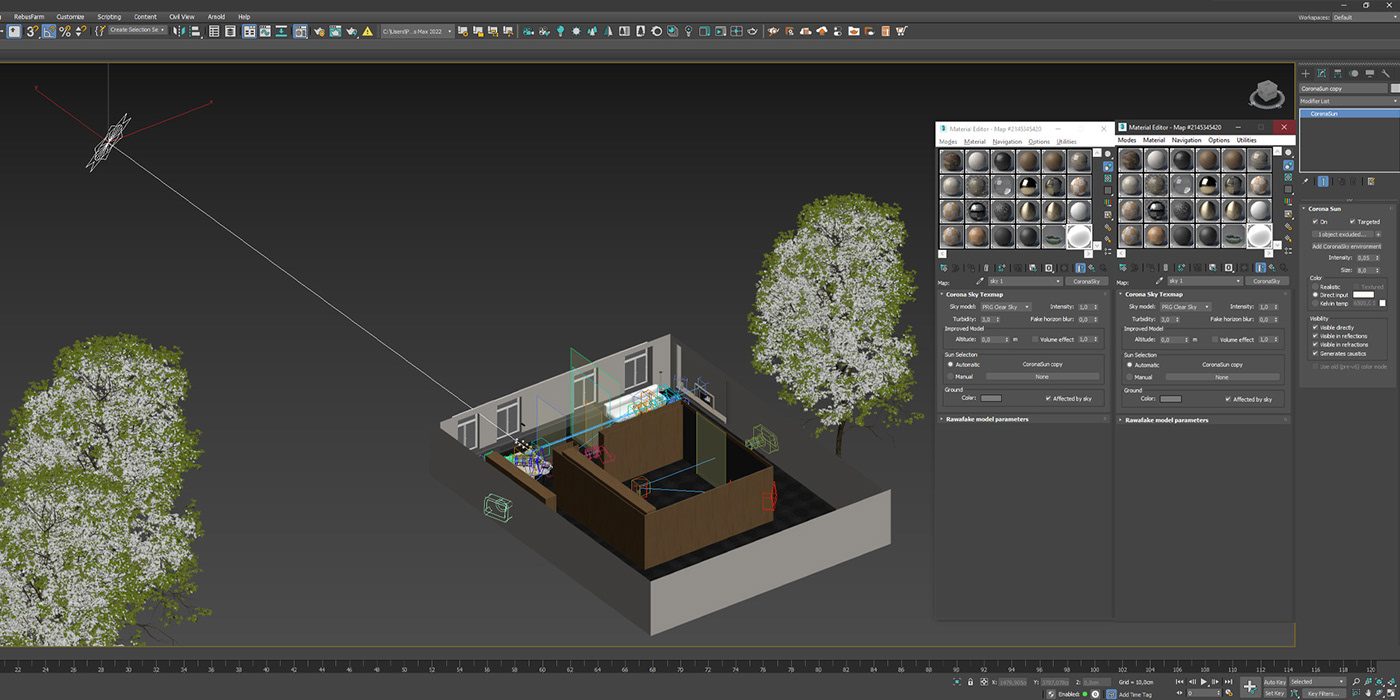1400x700 pixels.
Task: Disable Visible in reflections checkbox
Action: 1315,336
